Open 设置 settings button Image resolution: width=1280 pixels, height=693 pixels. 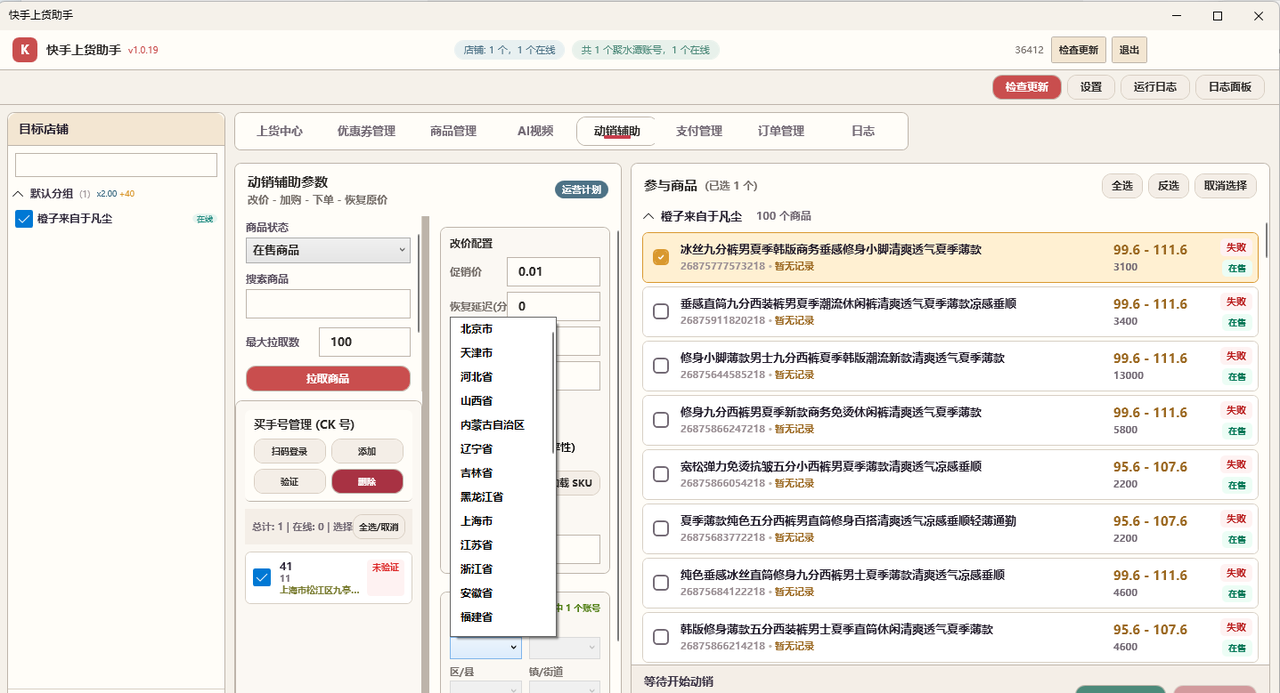point(1091,87)
